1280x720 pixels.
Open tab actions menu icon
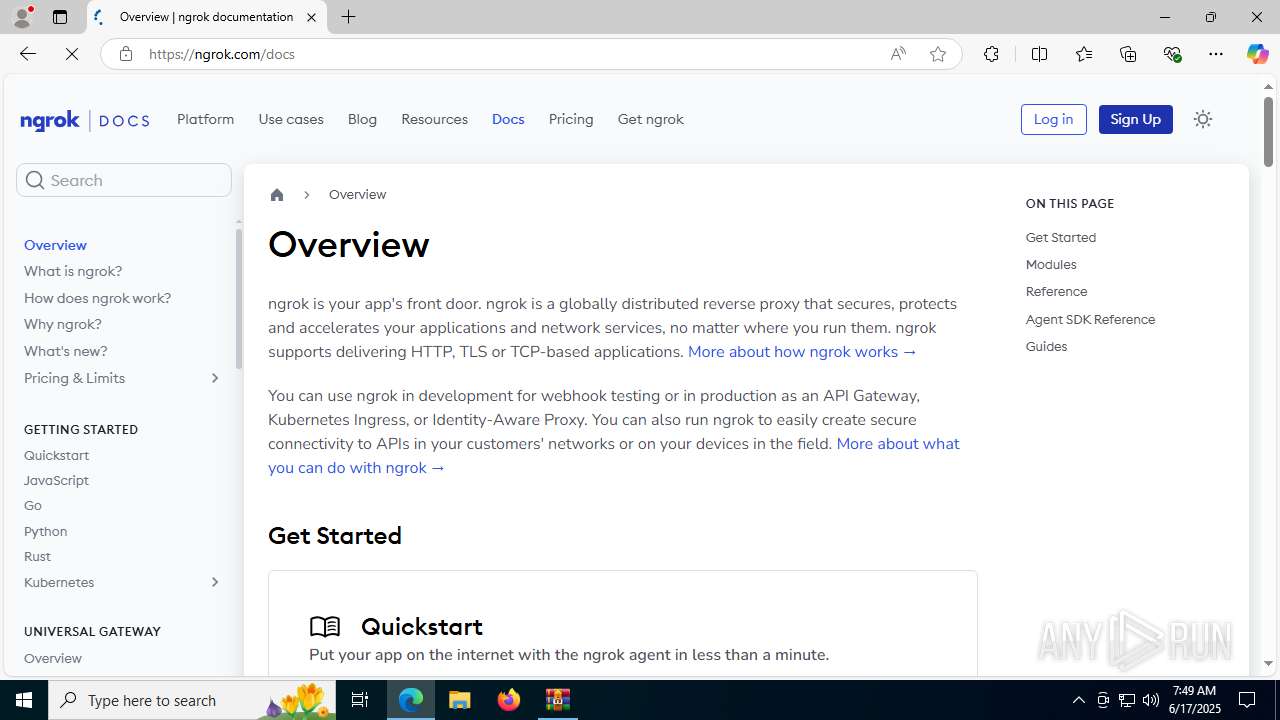(x=60, y=17)
